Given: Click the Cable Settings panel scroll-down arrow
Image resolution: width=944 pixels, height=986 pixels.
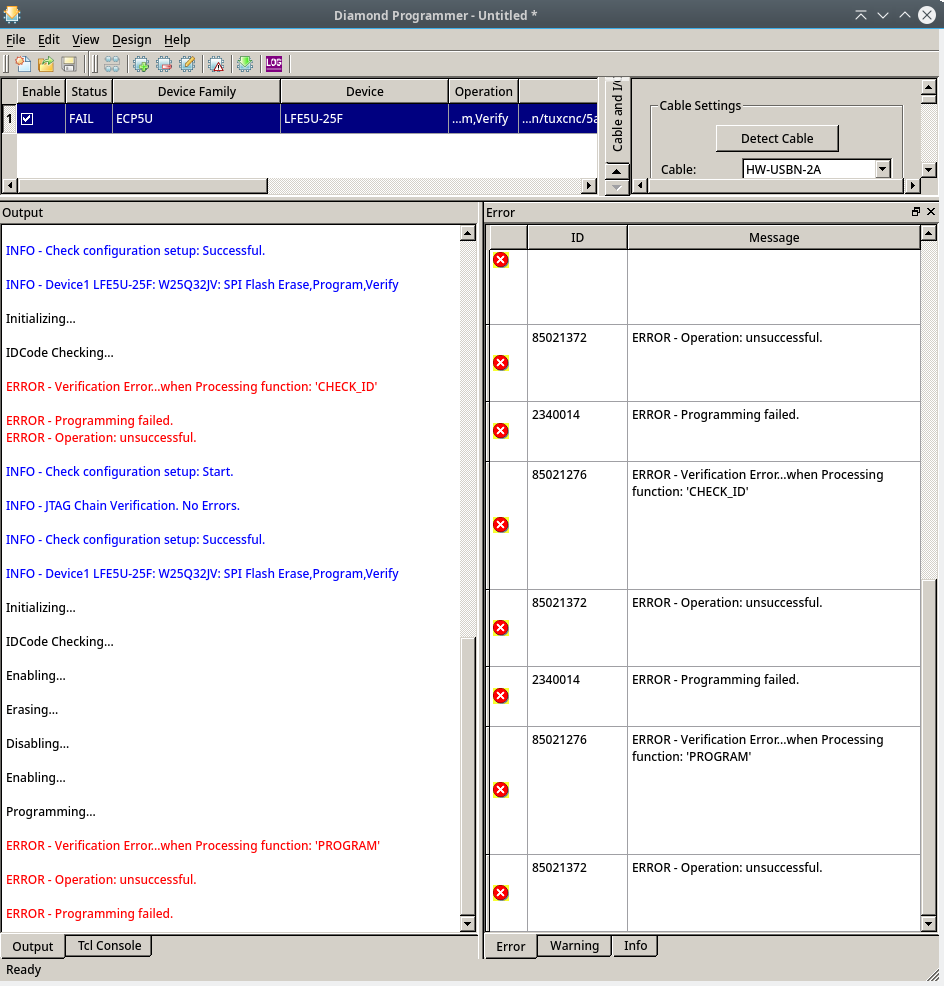Looking at the screenshot, I should 928,170.
